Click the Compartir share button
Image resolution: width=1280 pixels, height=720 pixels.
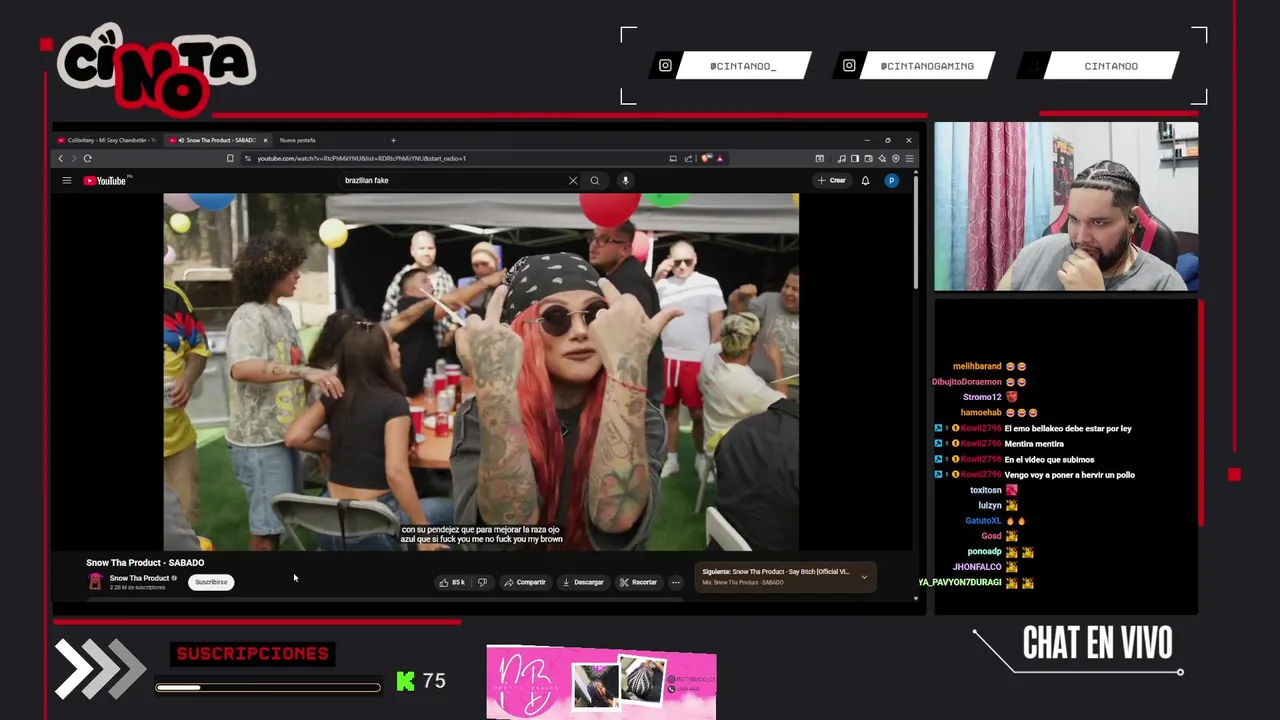tap(525, 582)
